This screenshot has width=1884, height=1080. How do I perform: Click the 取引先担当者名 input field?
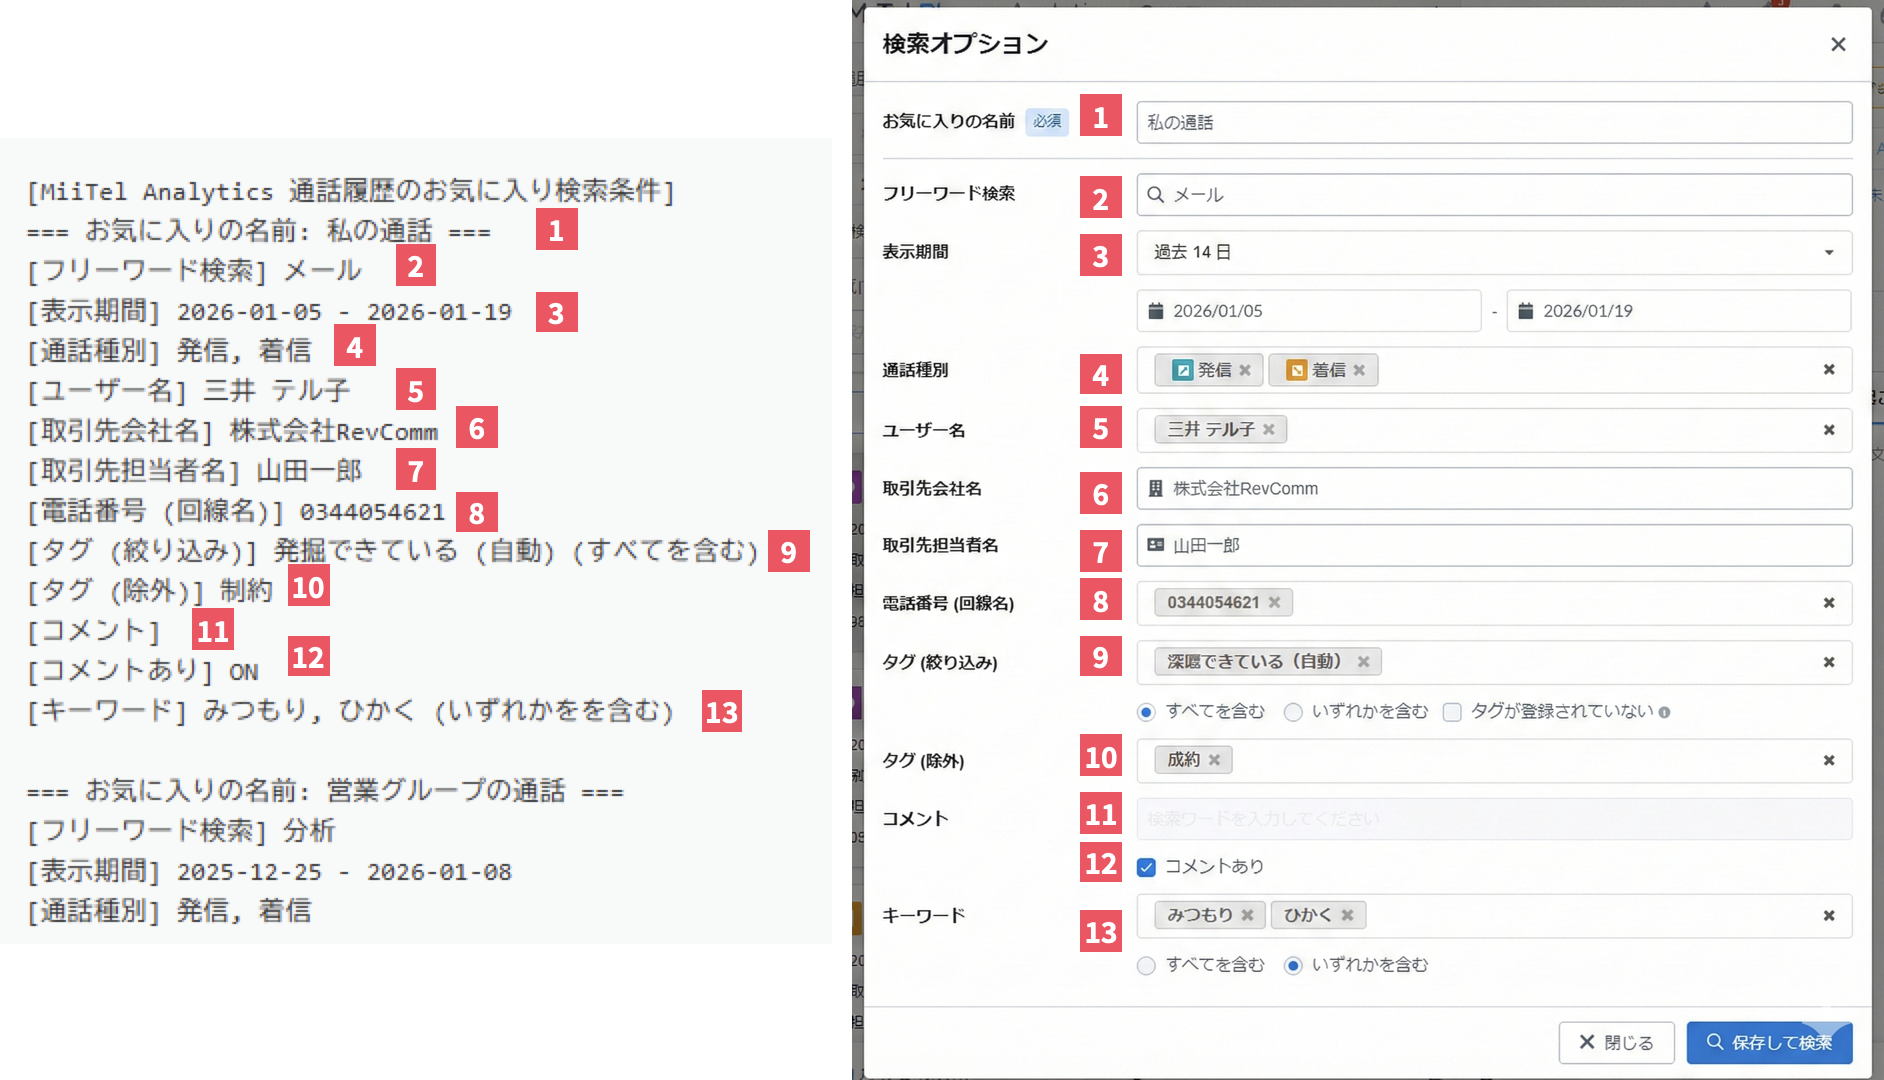(x=1494, y=546)
